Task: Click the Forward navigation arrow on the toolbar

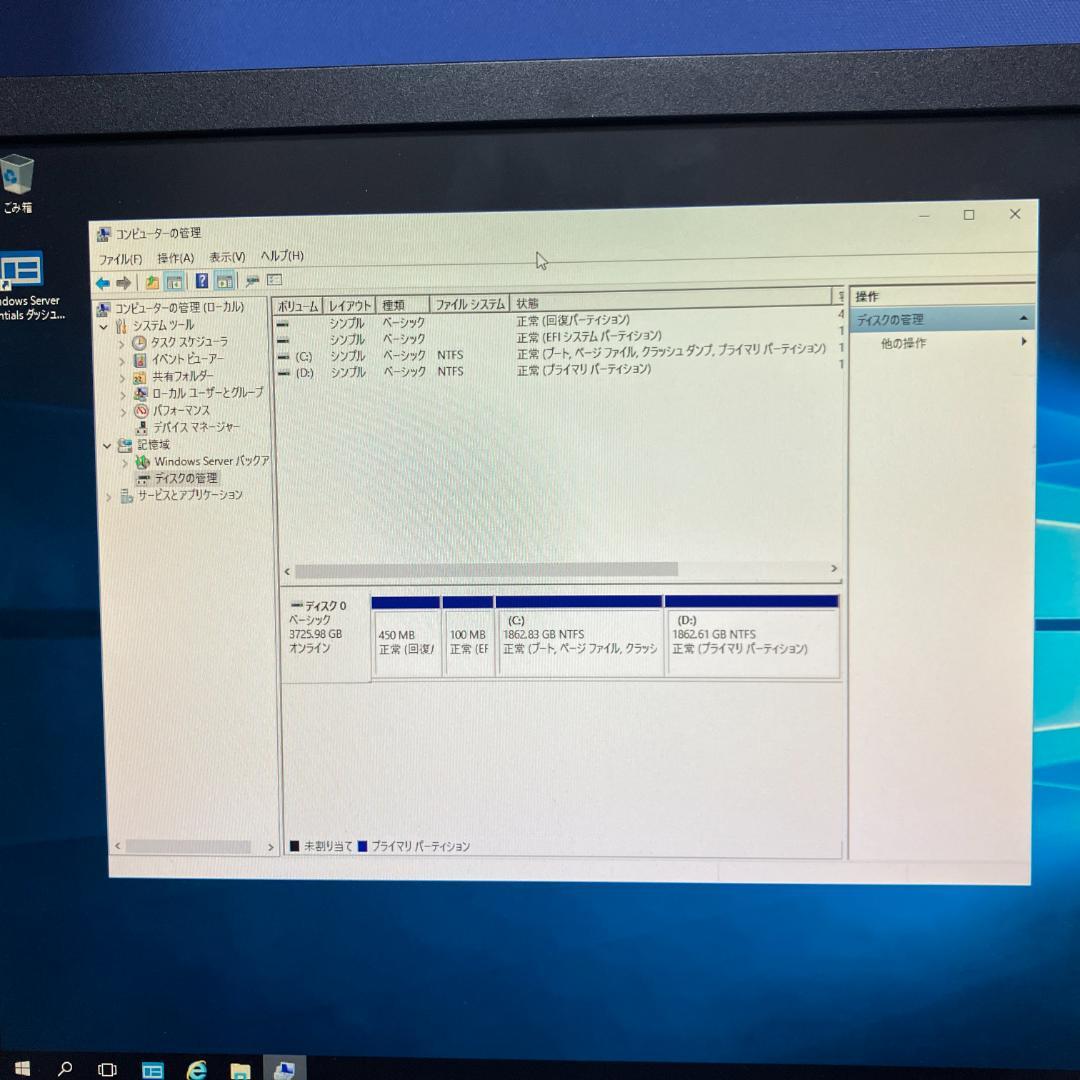Action: click(x=122, y=282)
